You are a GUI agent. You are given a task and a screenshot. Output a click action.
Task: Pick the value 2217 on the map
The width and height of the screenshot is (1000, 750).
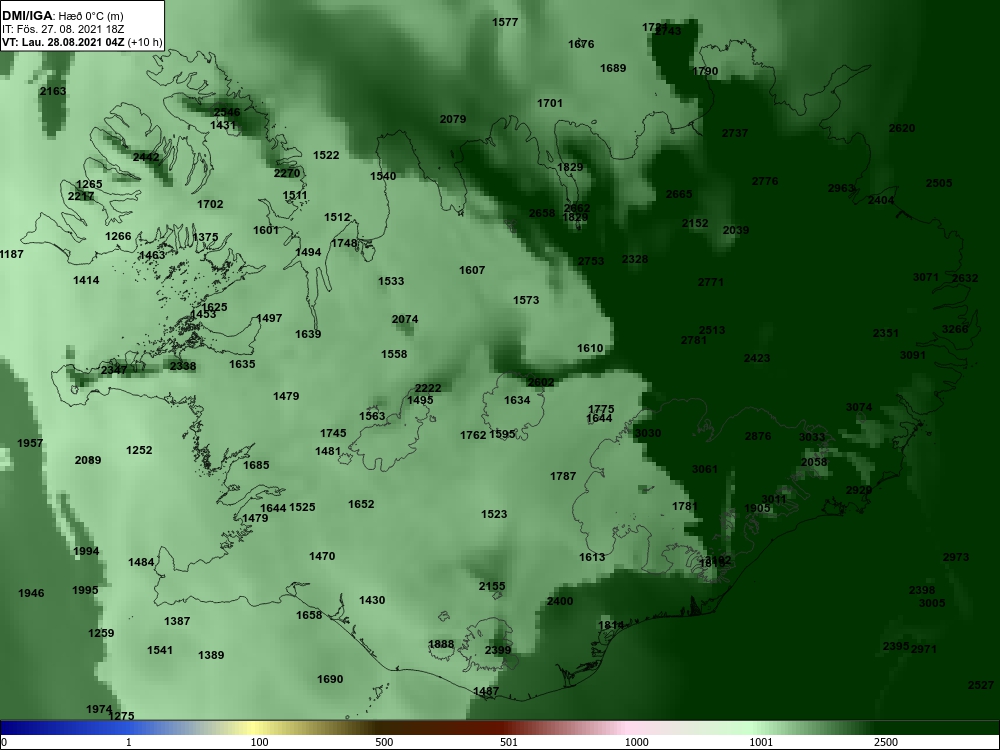80,196
